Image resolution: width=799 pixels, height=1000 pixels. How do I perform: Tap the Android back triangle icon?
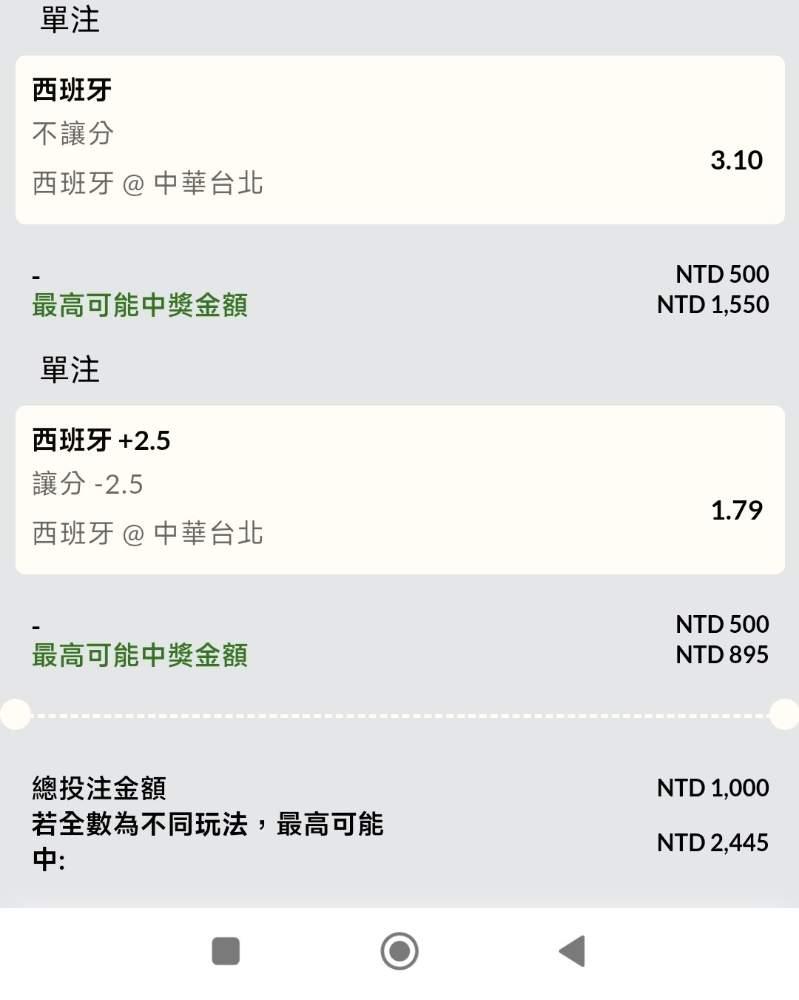click(572, 951)
